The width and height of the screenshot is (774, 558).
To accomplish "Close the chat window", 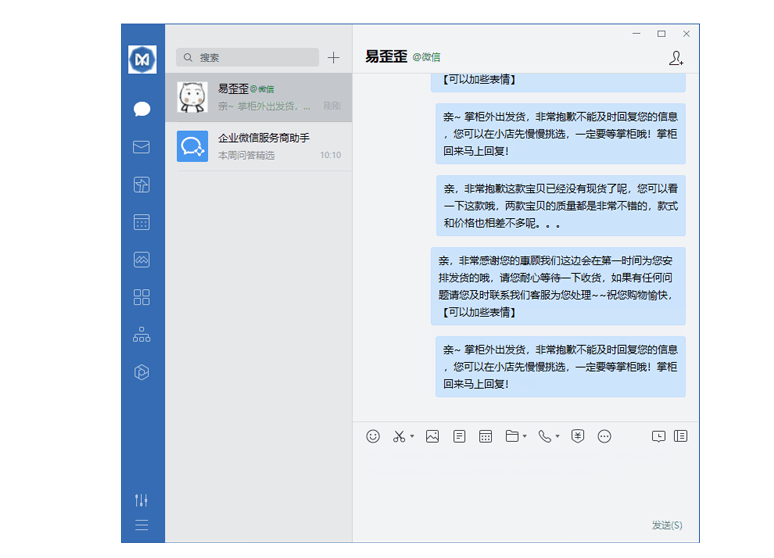I will (x=686, y=34).
